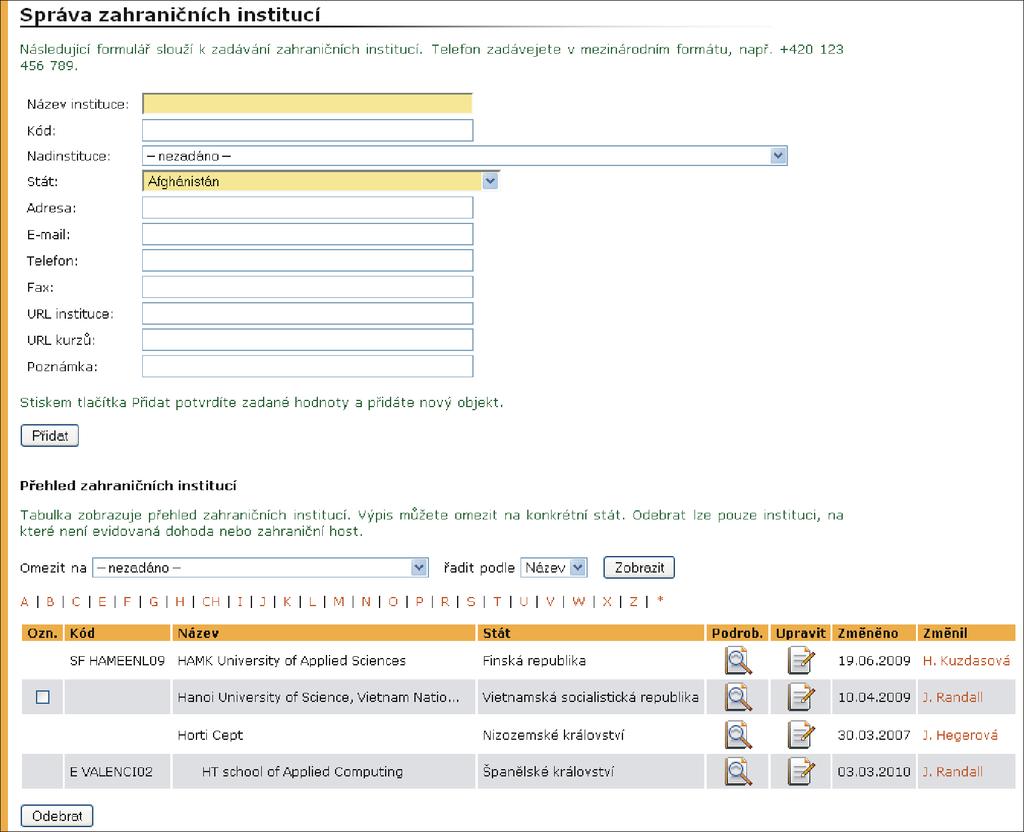This screenshot has width=1024, height=832.
Task: Focus the Fax input field
Action: [308, 287]
